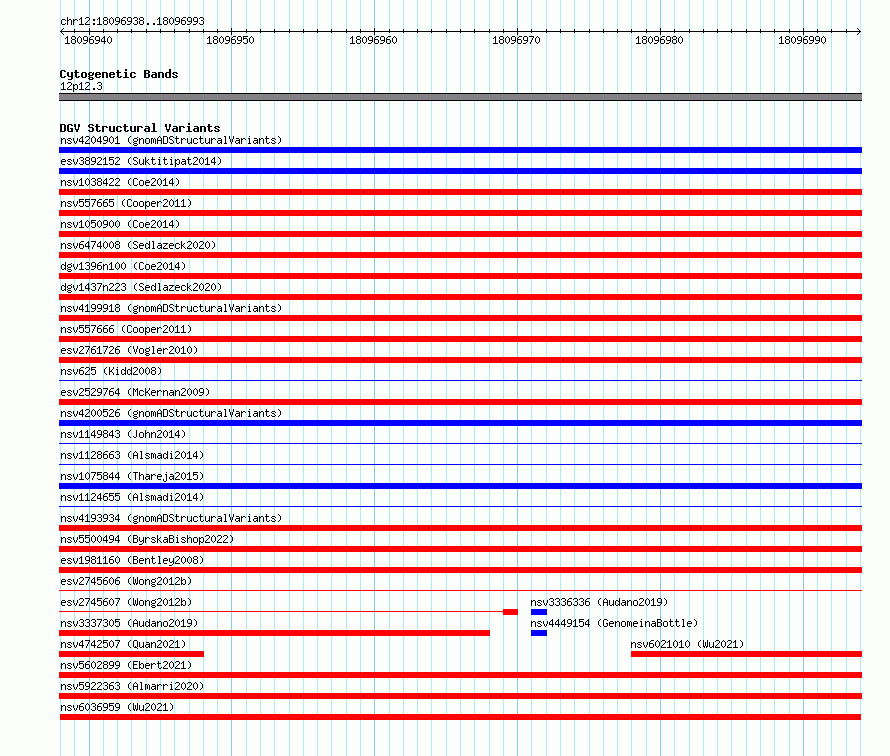Click esv1981160 Bentley2008 label
Viewport: 890px width, 756px height.
click(x=132, y=560)
